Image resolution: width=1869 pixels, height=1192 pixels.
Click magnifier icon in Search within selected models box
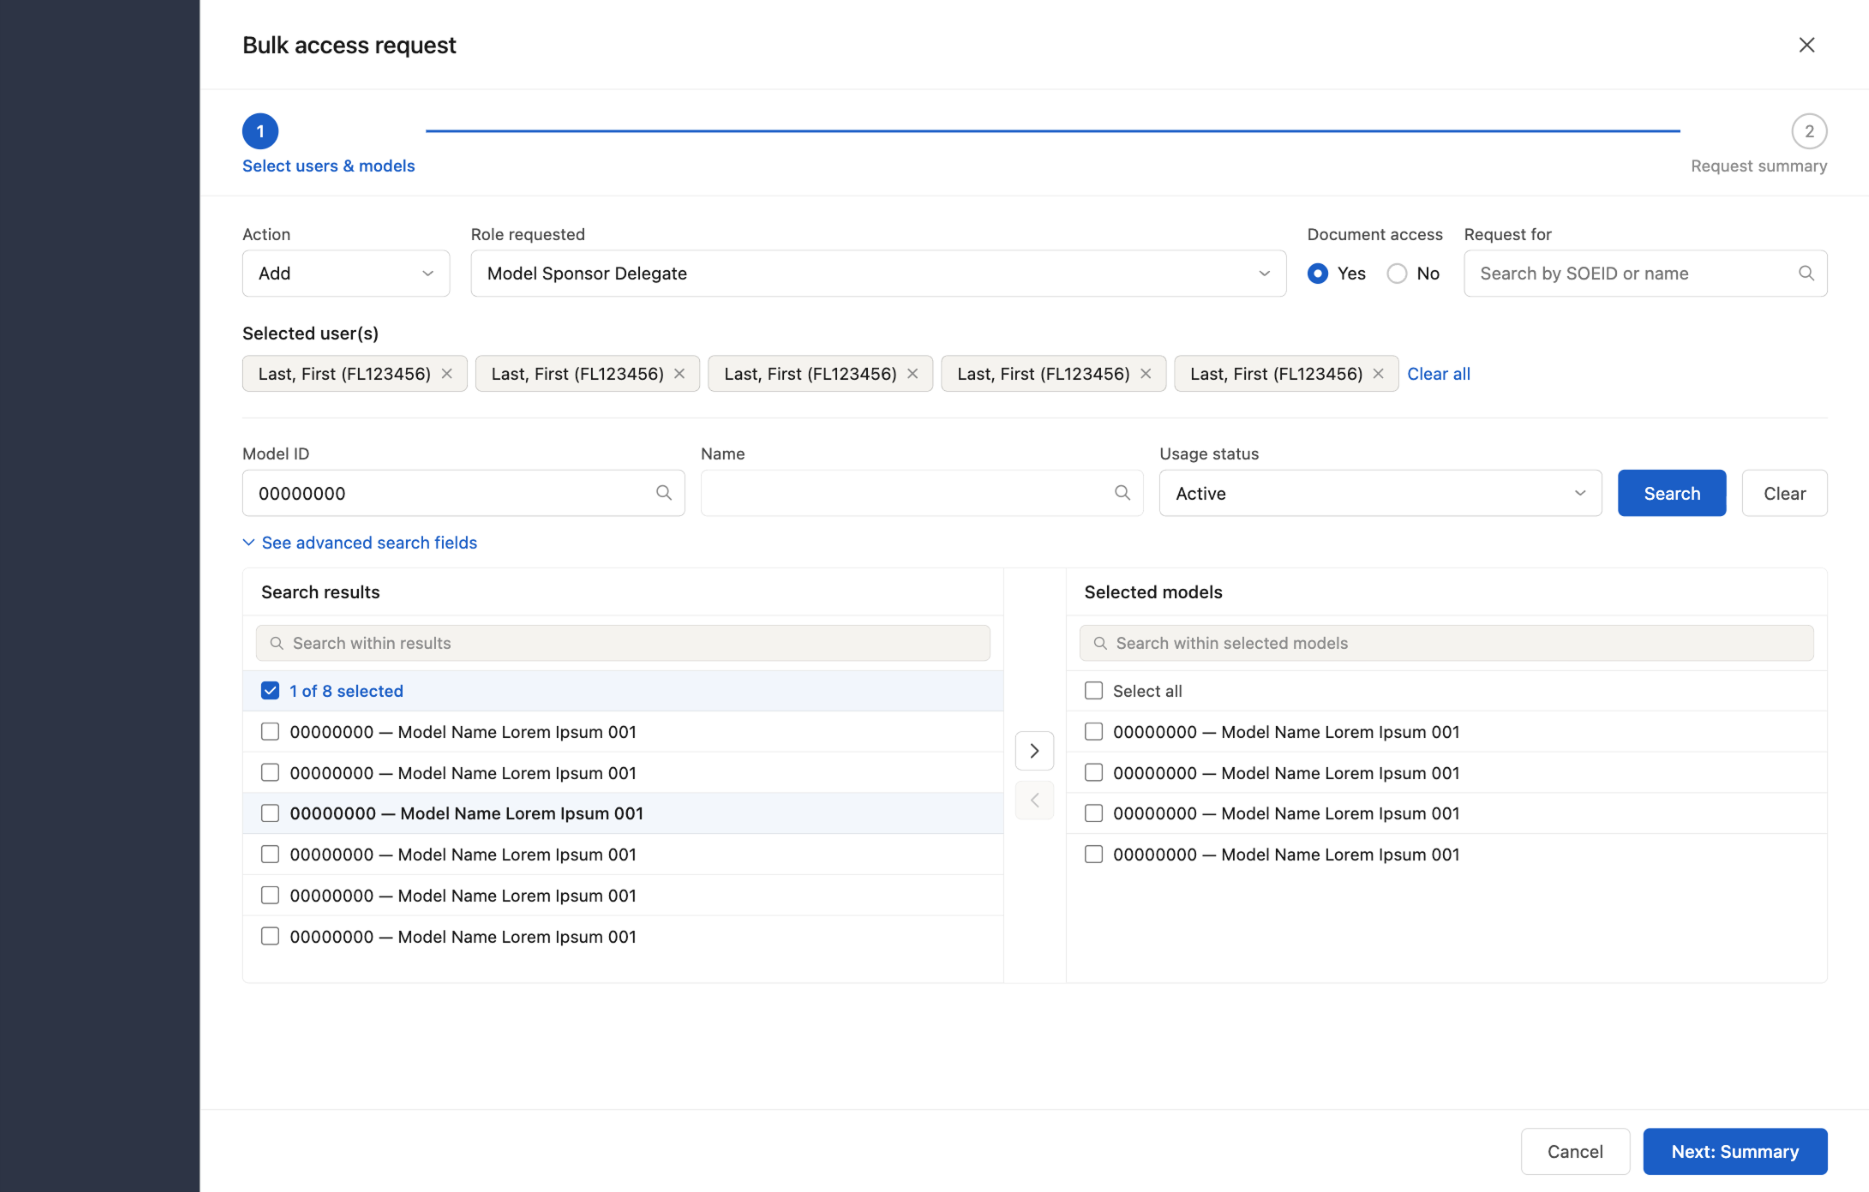(1100, 643)
